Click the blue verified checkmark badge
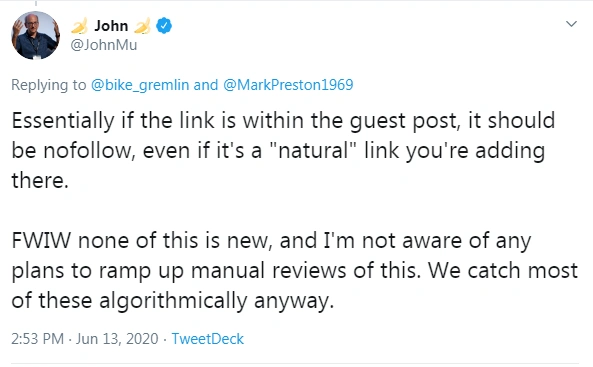 click(164, 26)
